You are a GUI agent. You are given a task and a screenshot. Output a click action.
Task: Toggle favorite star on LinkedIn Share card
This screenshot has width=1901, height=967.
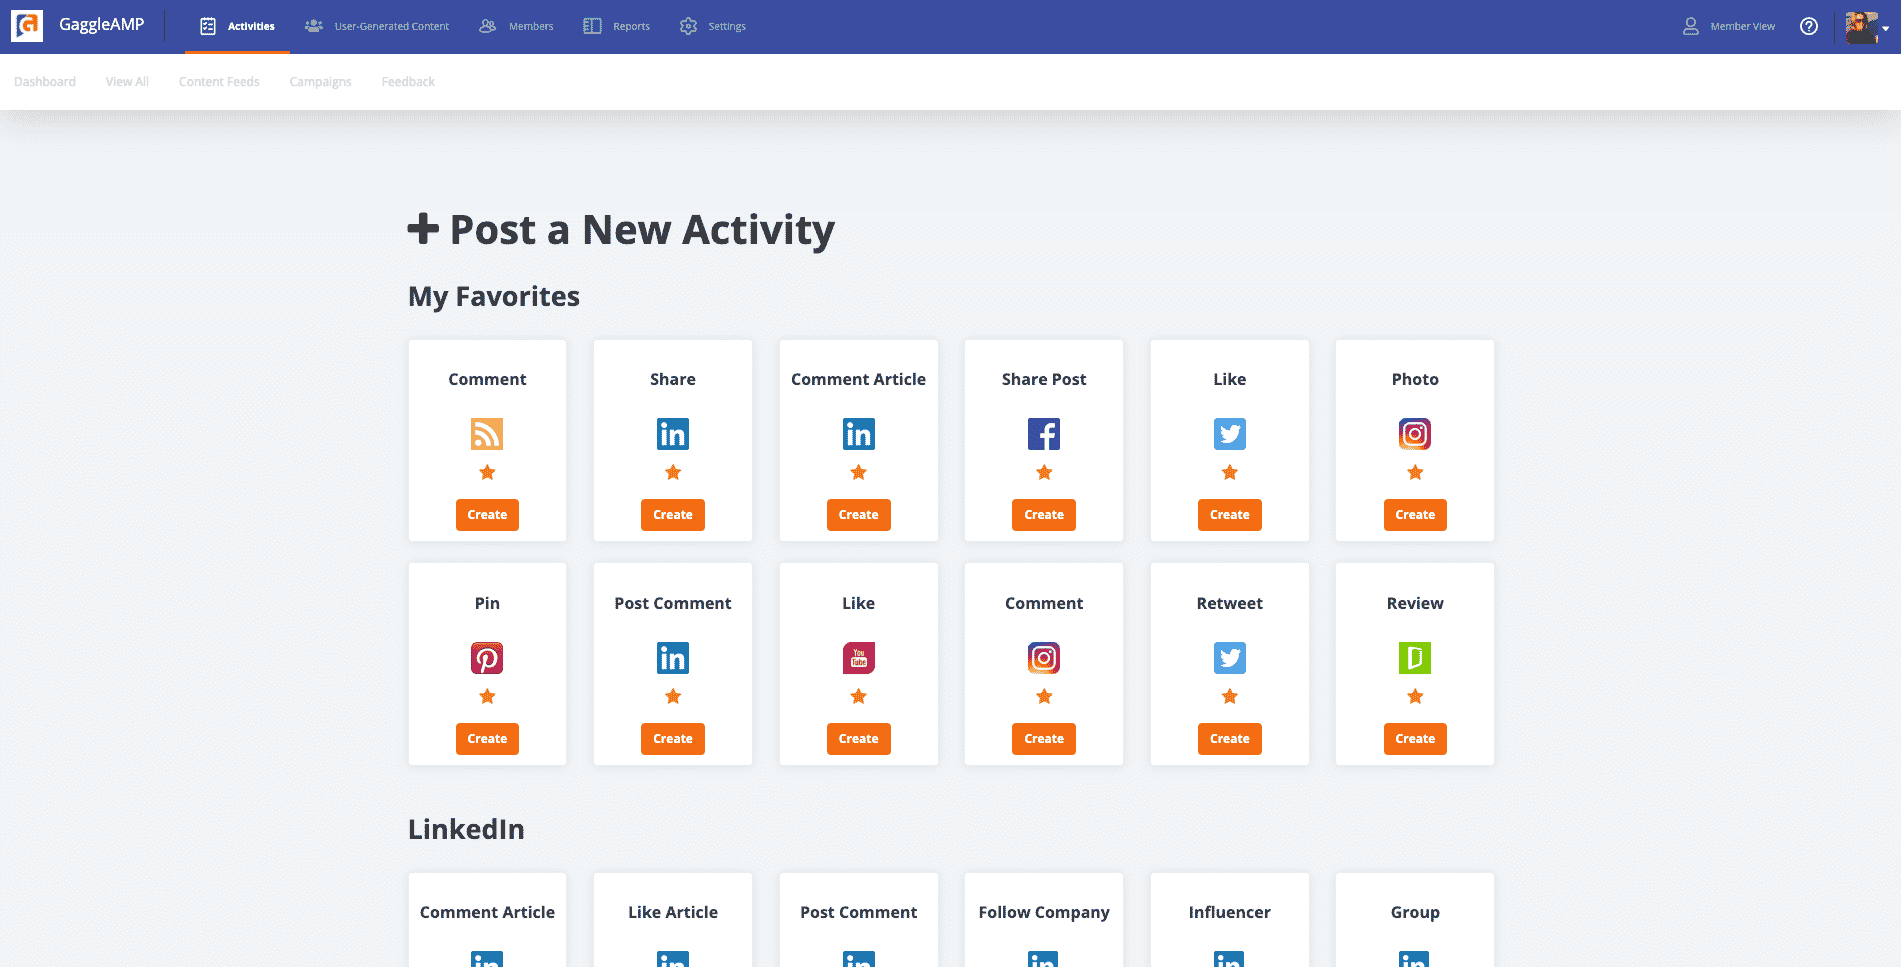673,472
